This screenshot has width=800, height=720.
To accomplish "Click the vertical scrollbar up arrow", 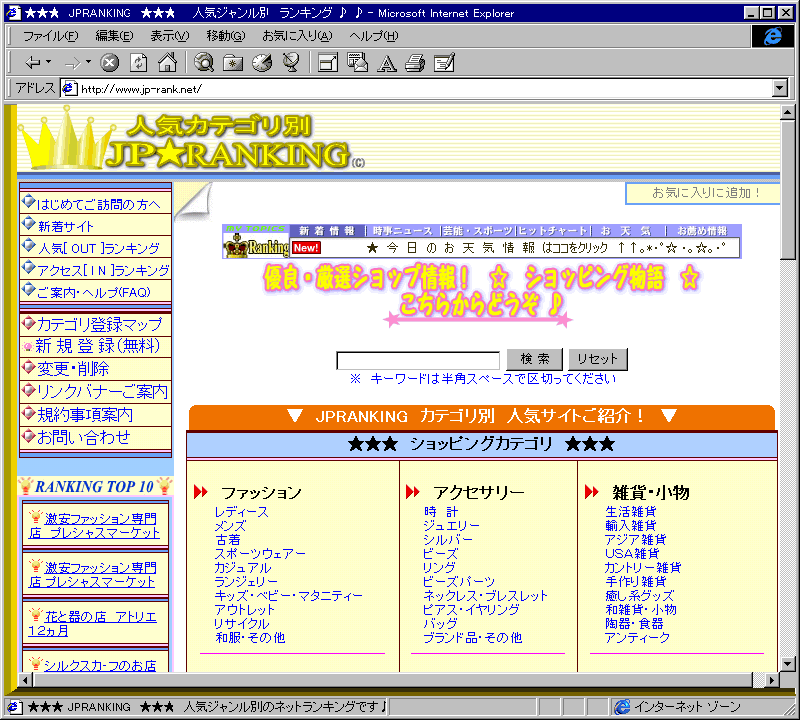I will click(x=787, y=112).
